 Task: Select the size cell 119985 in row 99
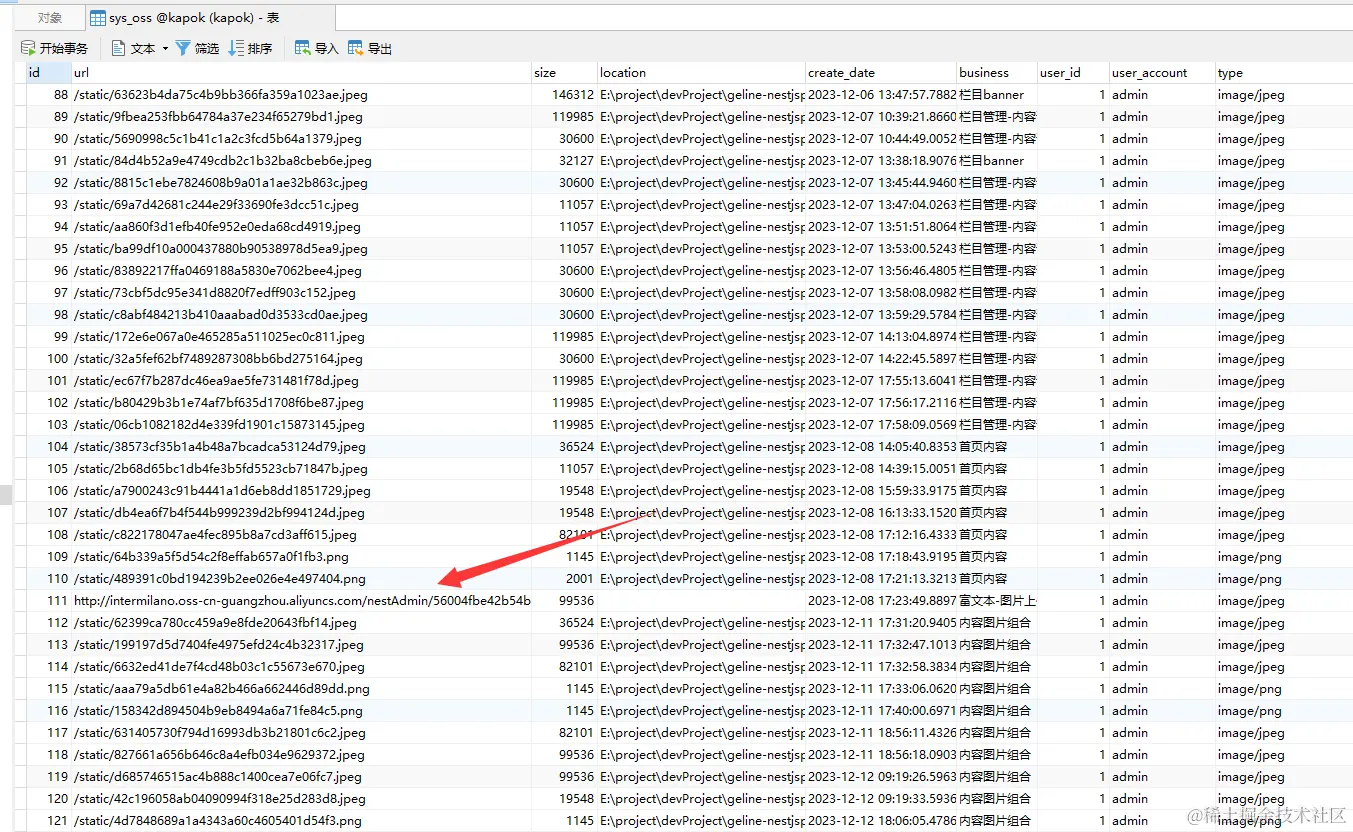(x=564, y=337)
